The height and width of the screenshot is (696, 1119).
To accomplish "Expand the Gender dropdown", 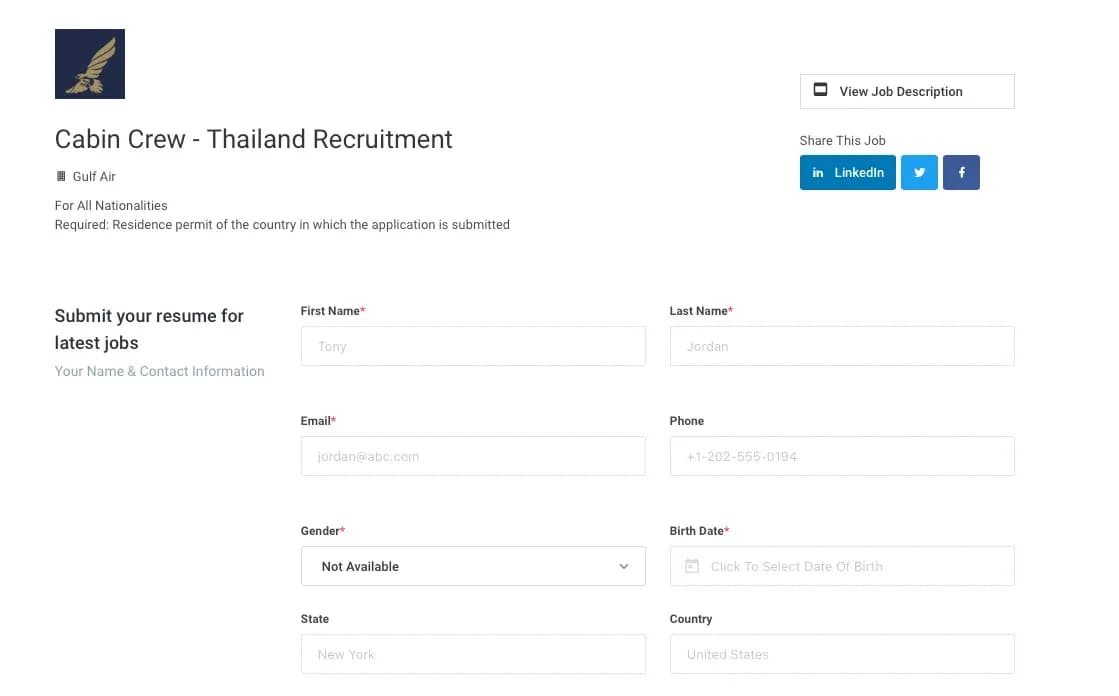I will (x=472, y=566).
